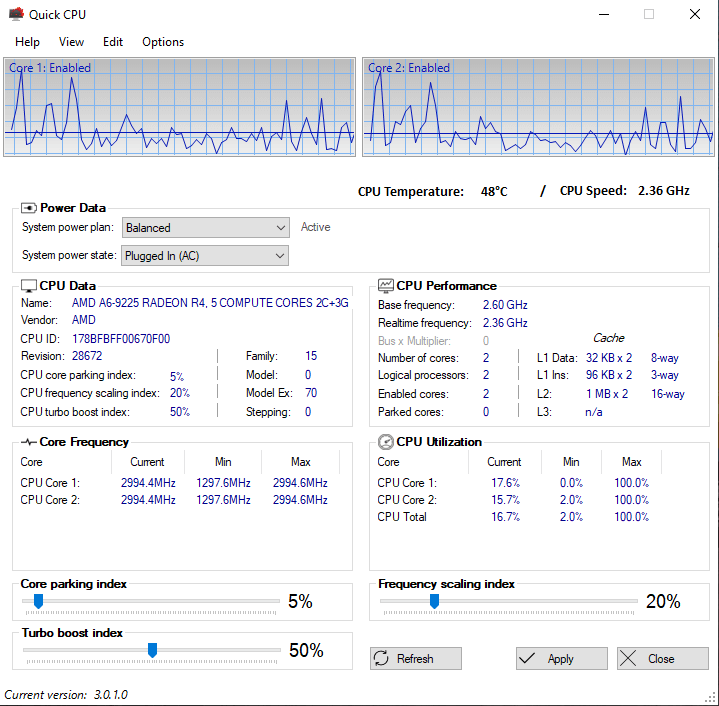Click the circular arrows icon on Refresh
Image resolution: width=719 pixels, height=706 pixels.
click(381, 658)
